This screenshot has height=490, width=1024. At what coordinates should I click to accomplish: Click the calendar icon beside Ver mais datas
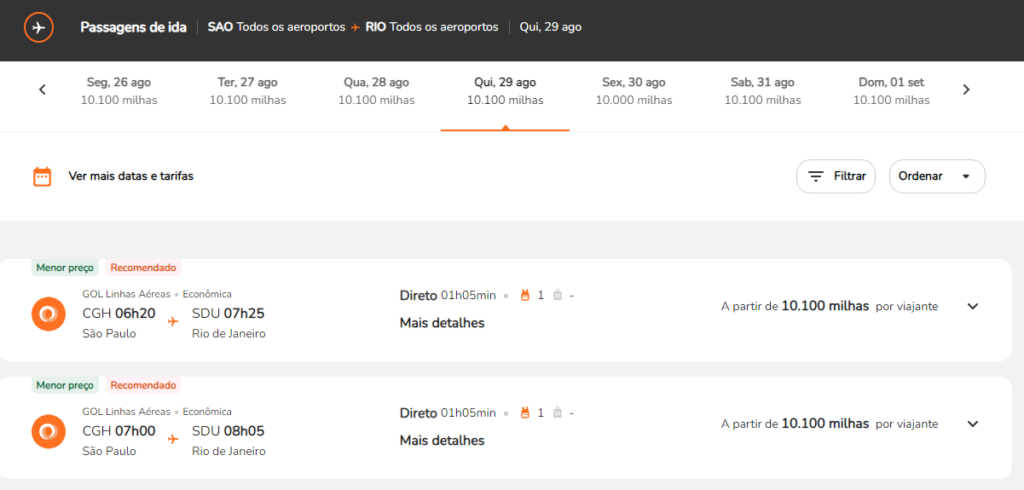42,176
